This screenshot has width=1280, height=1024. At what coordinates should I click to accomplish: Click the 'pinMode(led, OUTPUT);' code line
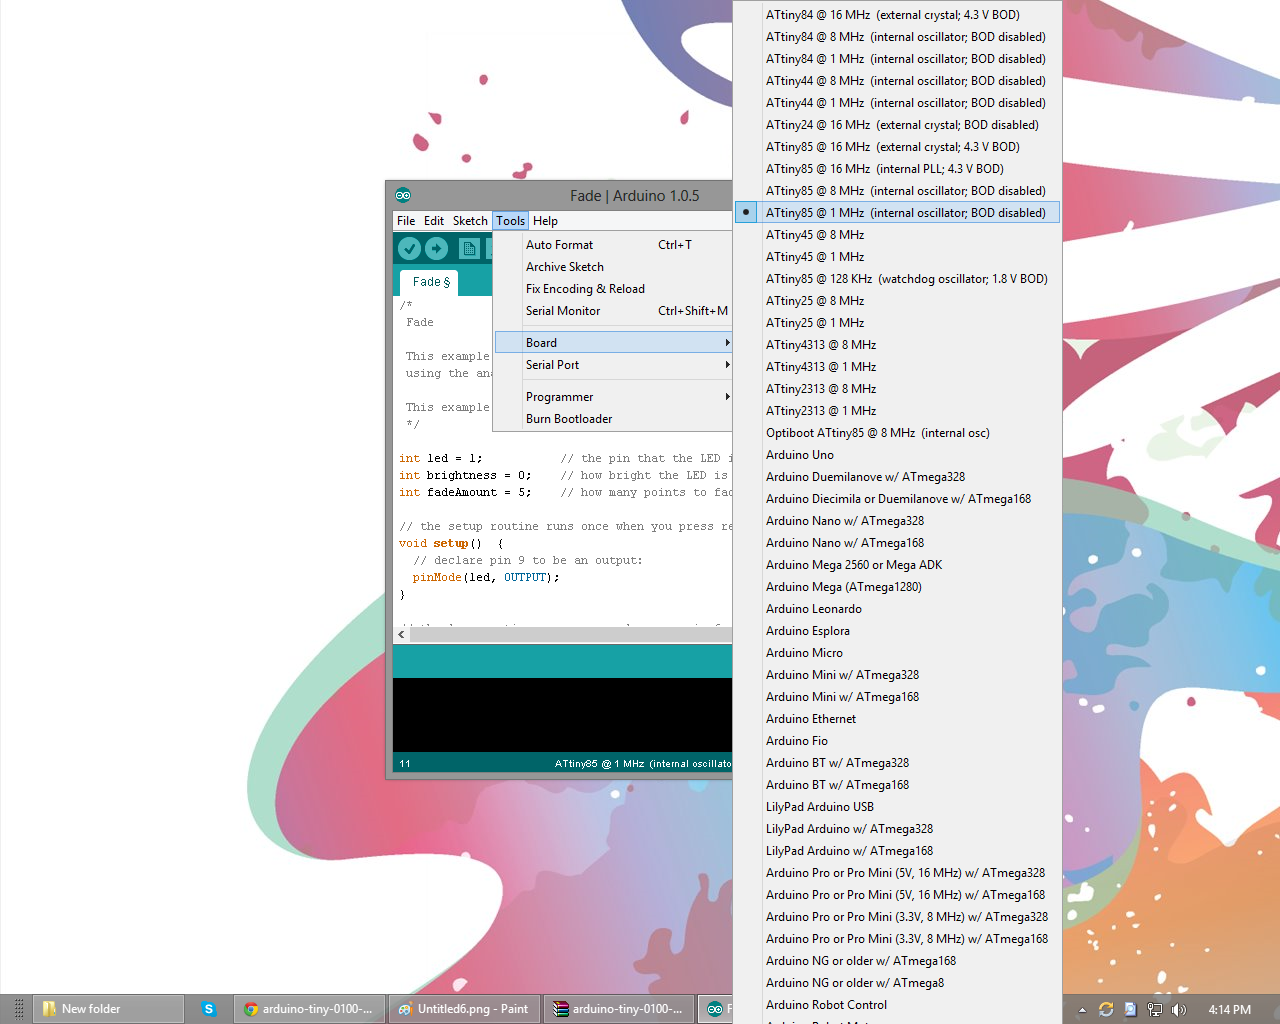[486, 577]
